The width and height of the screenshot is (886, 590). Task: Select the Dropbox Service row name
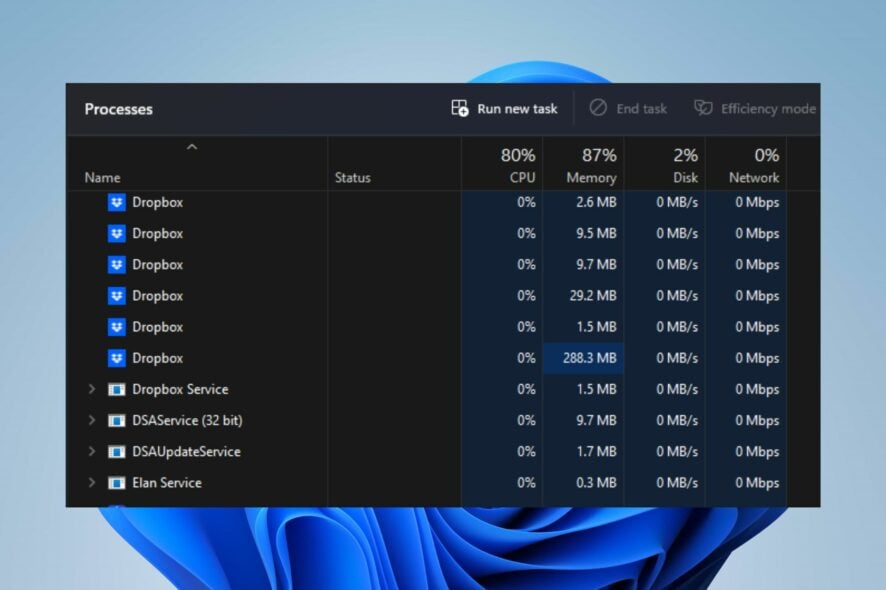click(180, 389)
